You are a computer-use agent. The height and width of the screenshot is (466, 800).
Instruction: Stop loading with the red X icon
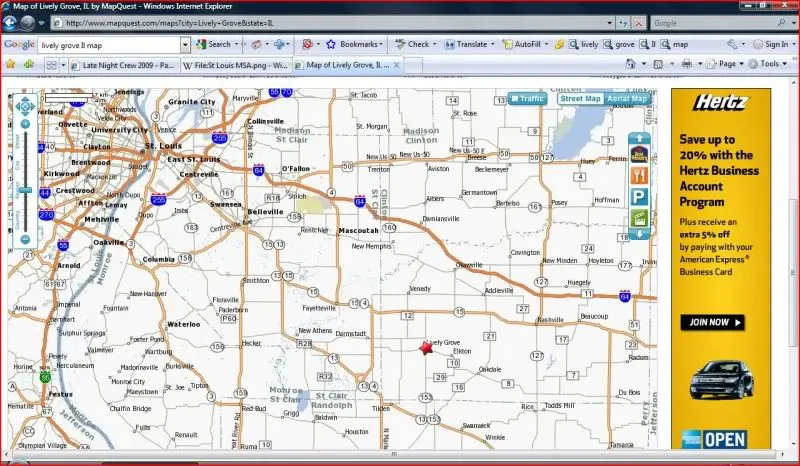click(x=639, y=23)
